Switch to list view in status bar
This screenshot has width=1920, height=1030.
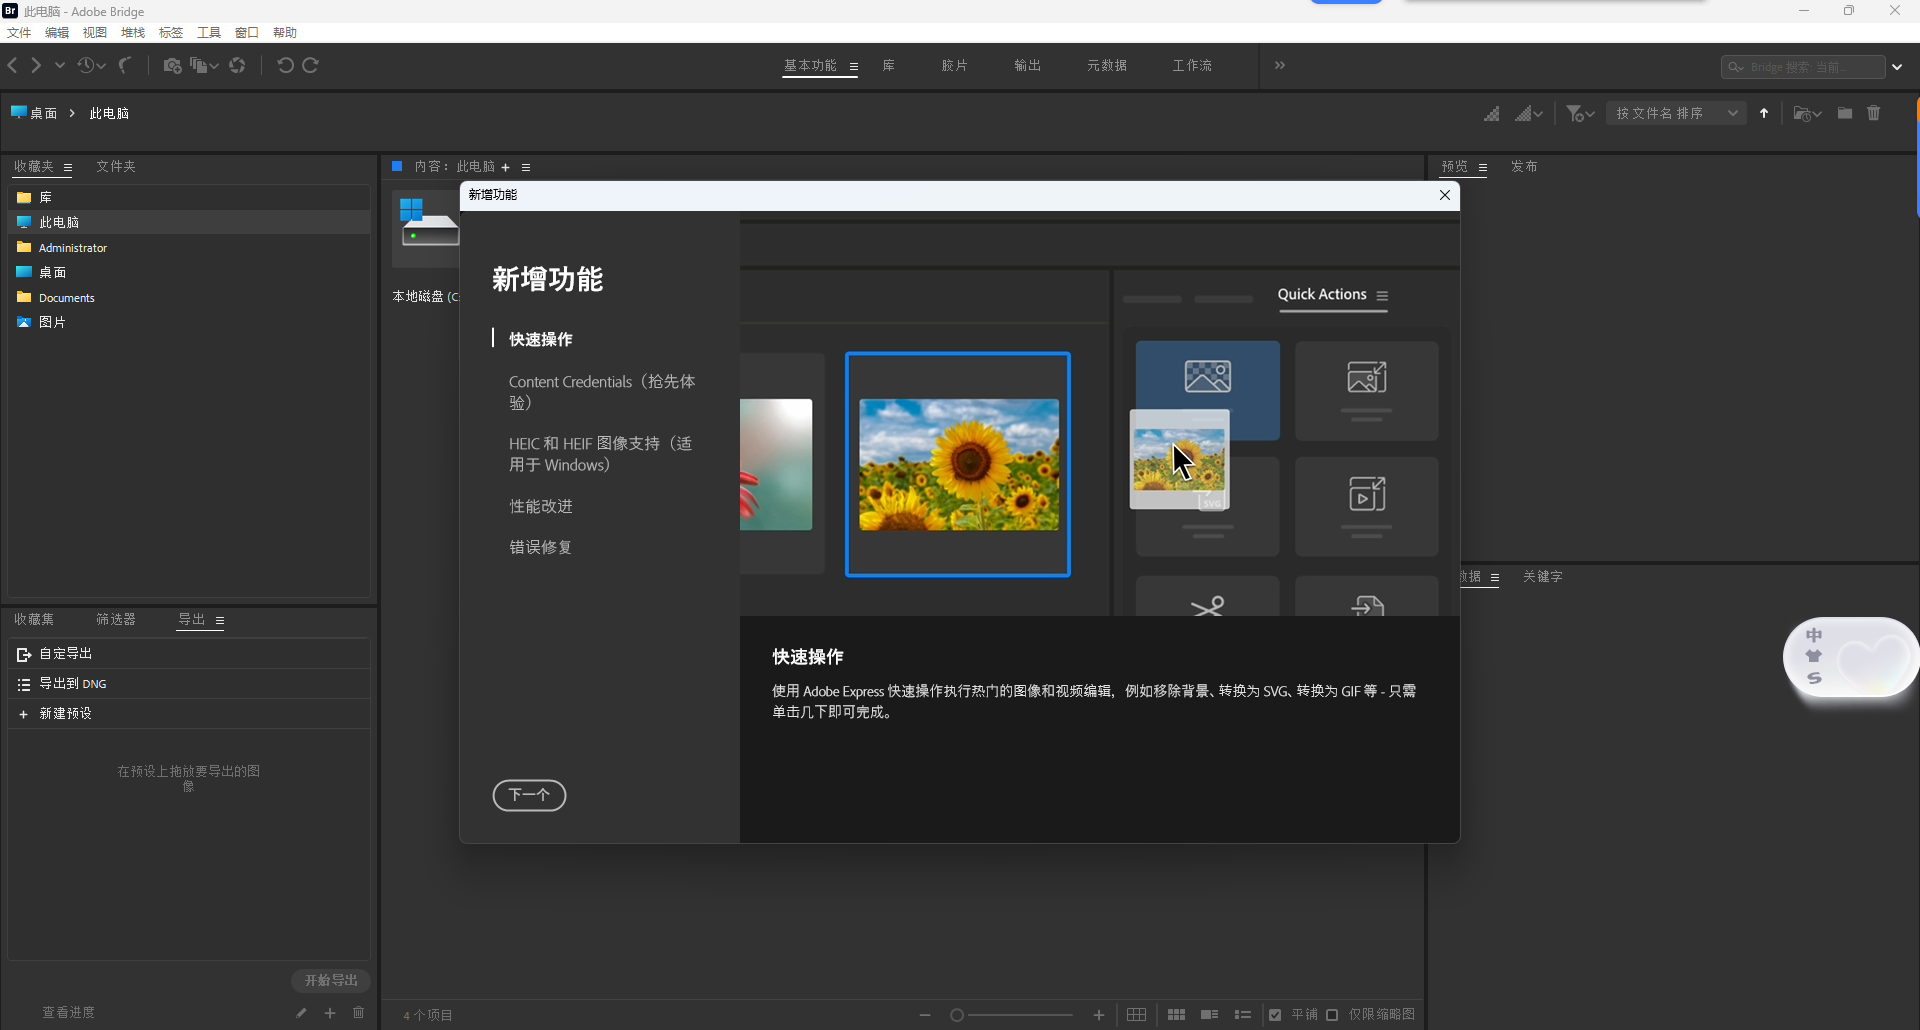tap(1243, 1015)
